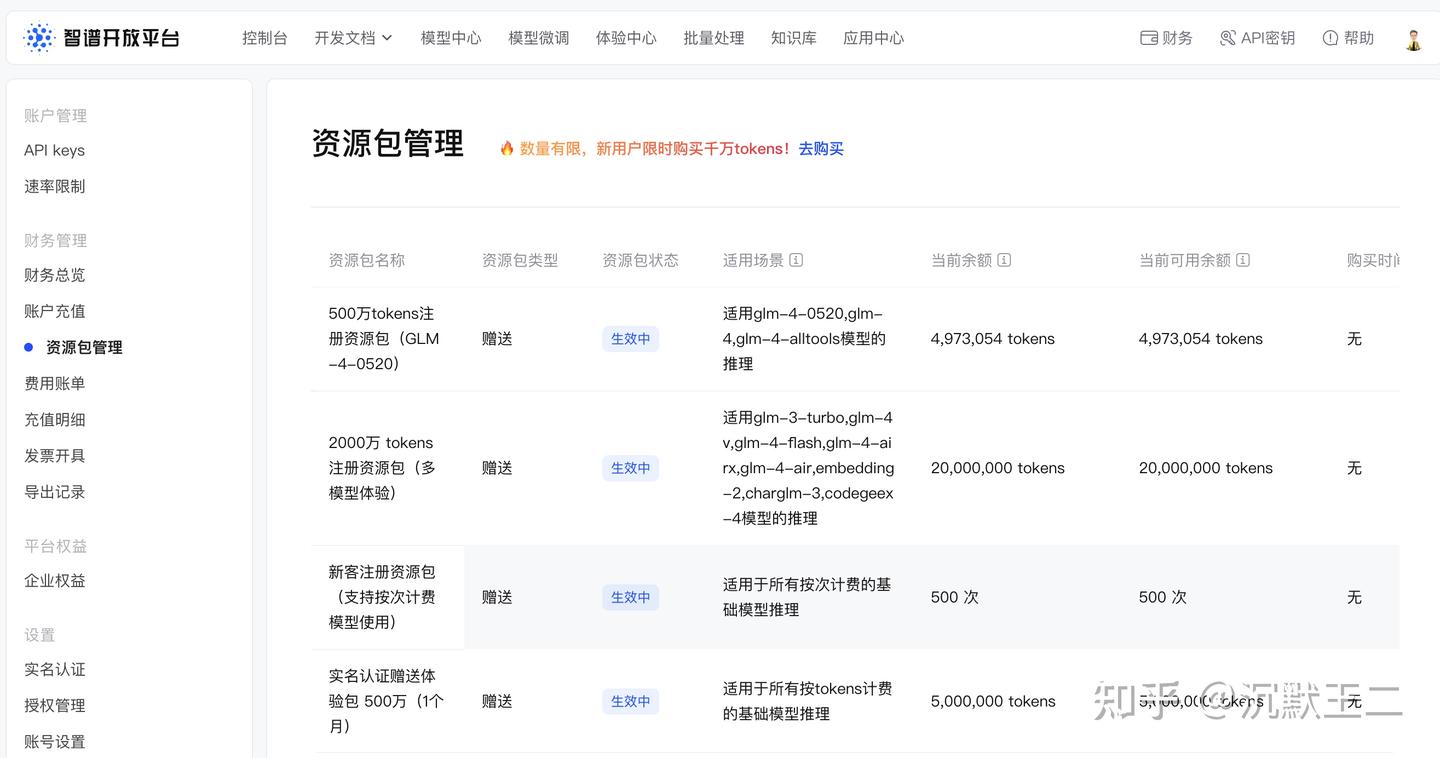
Task: Open 费用账单 in the sidebar
Action: (55, 383)
